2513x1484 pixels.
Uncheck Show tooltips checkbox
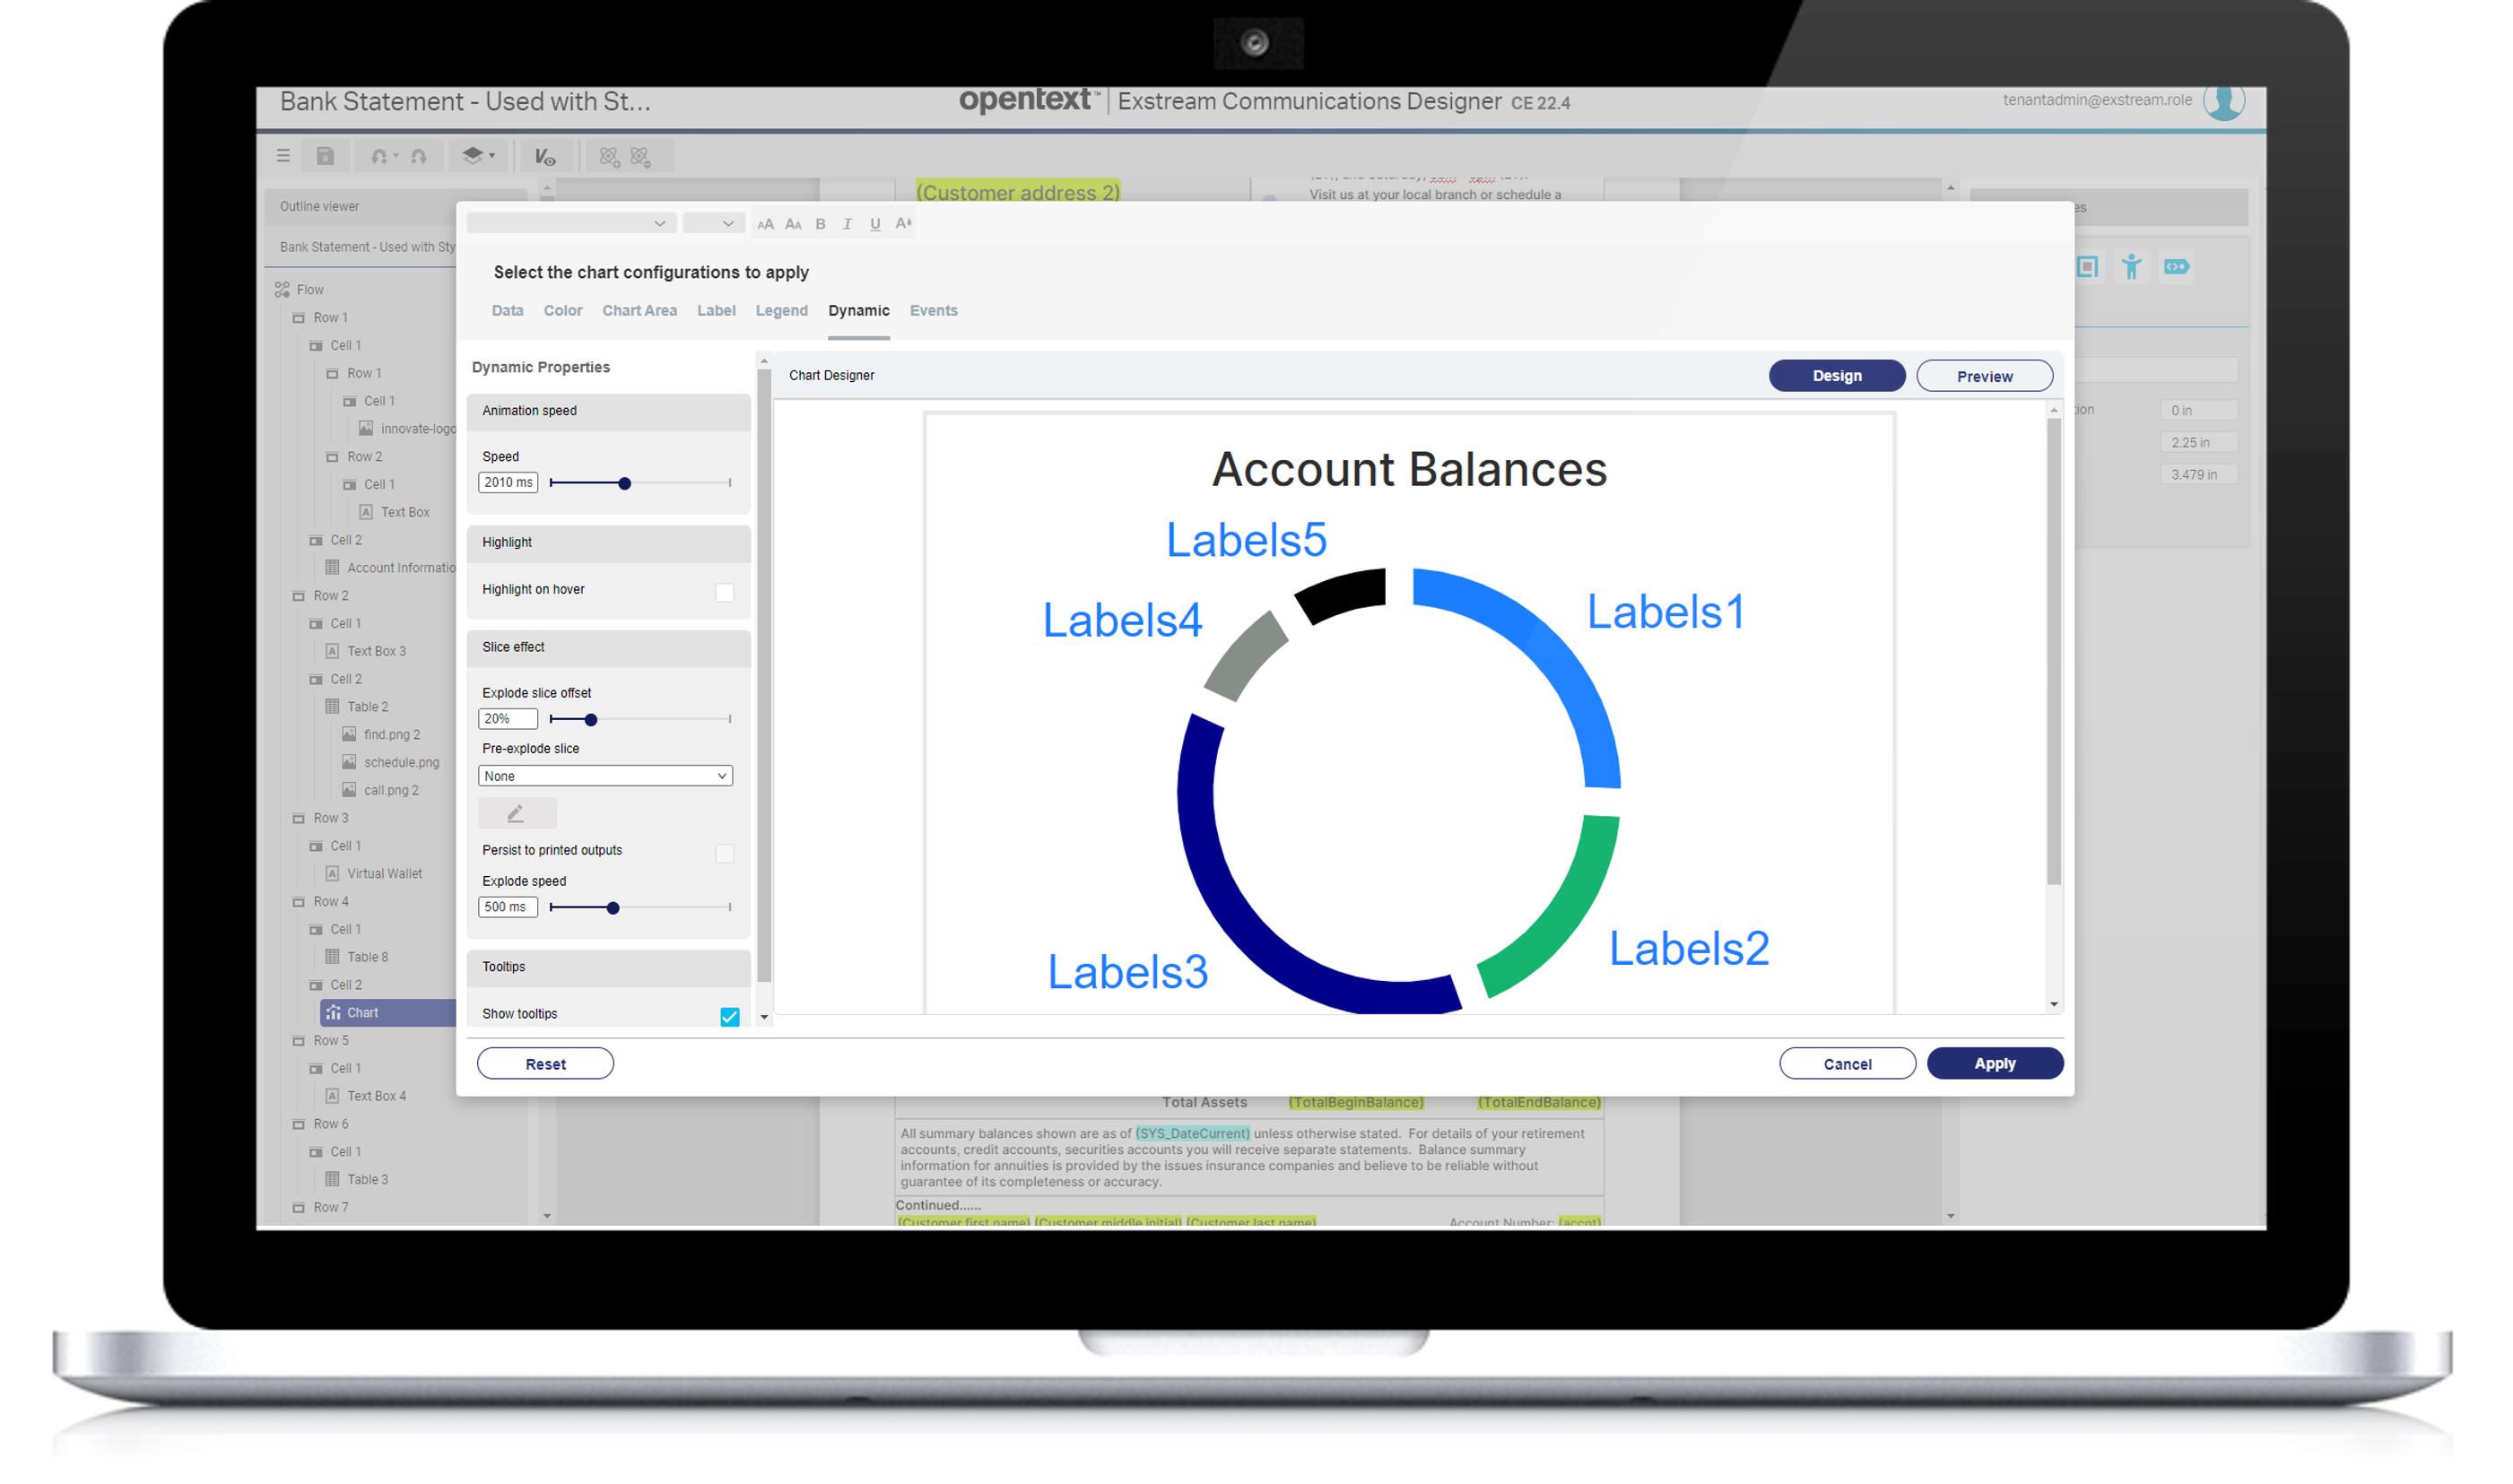pyautogui.click(x=730, y=1017)
